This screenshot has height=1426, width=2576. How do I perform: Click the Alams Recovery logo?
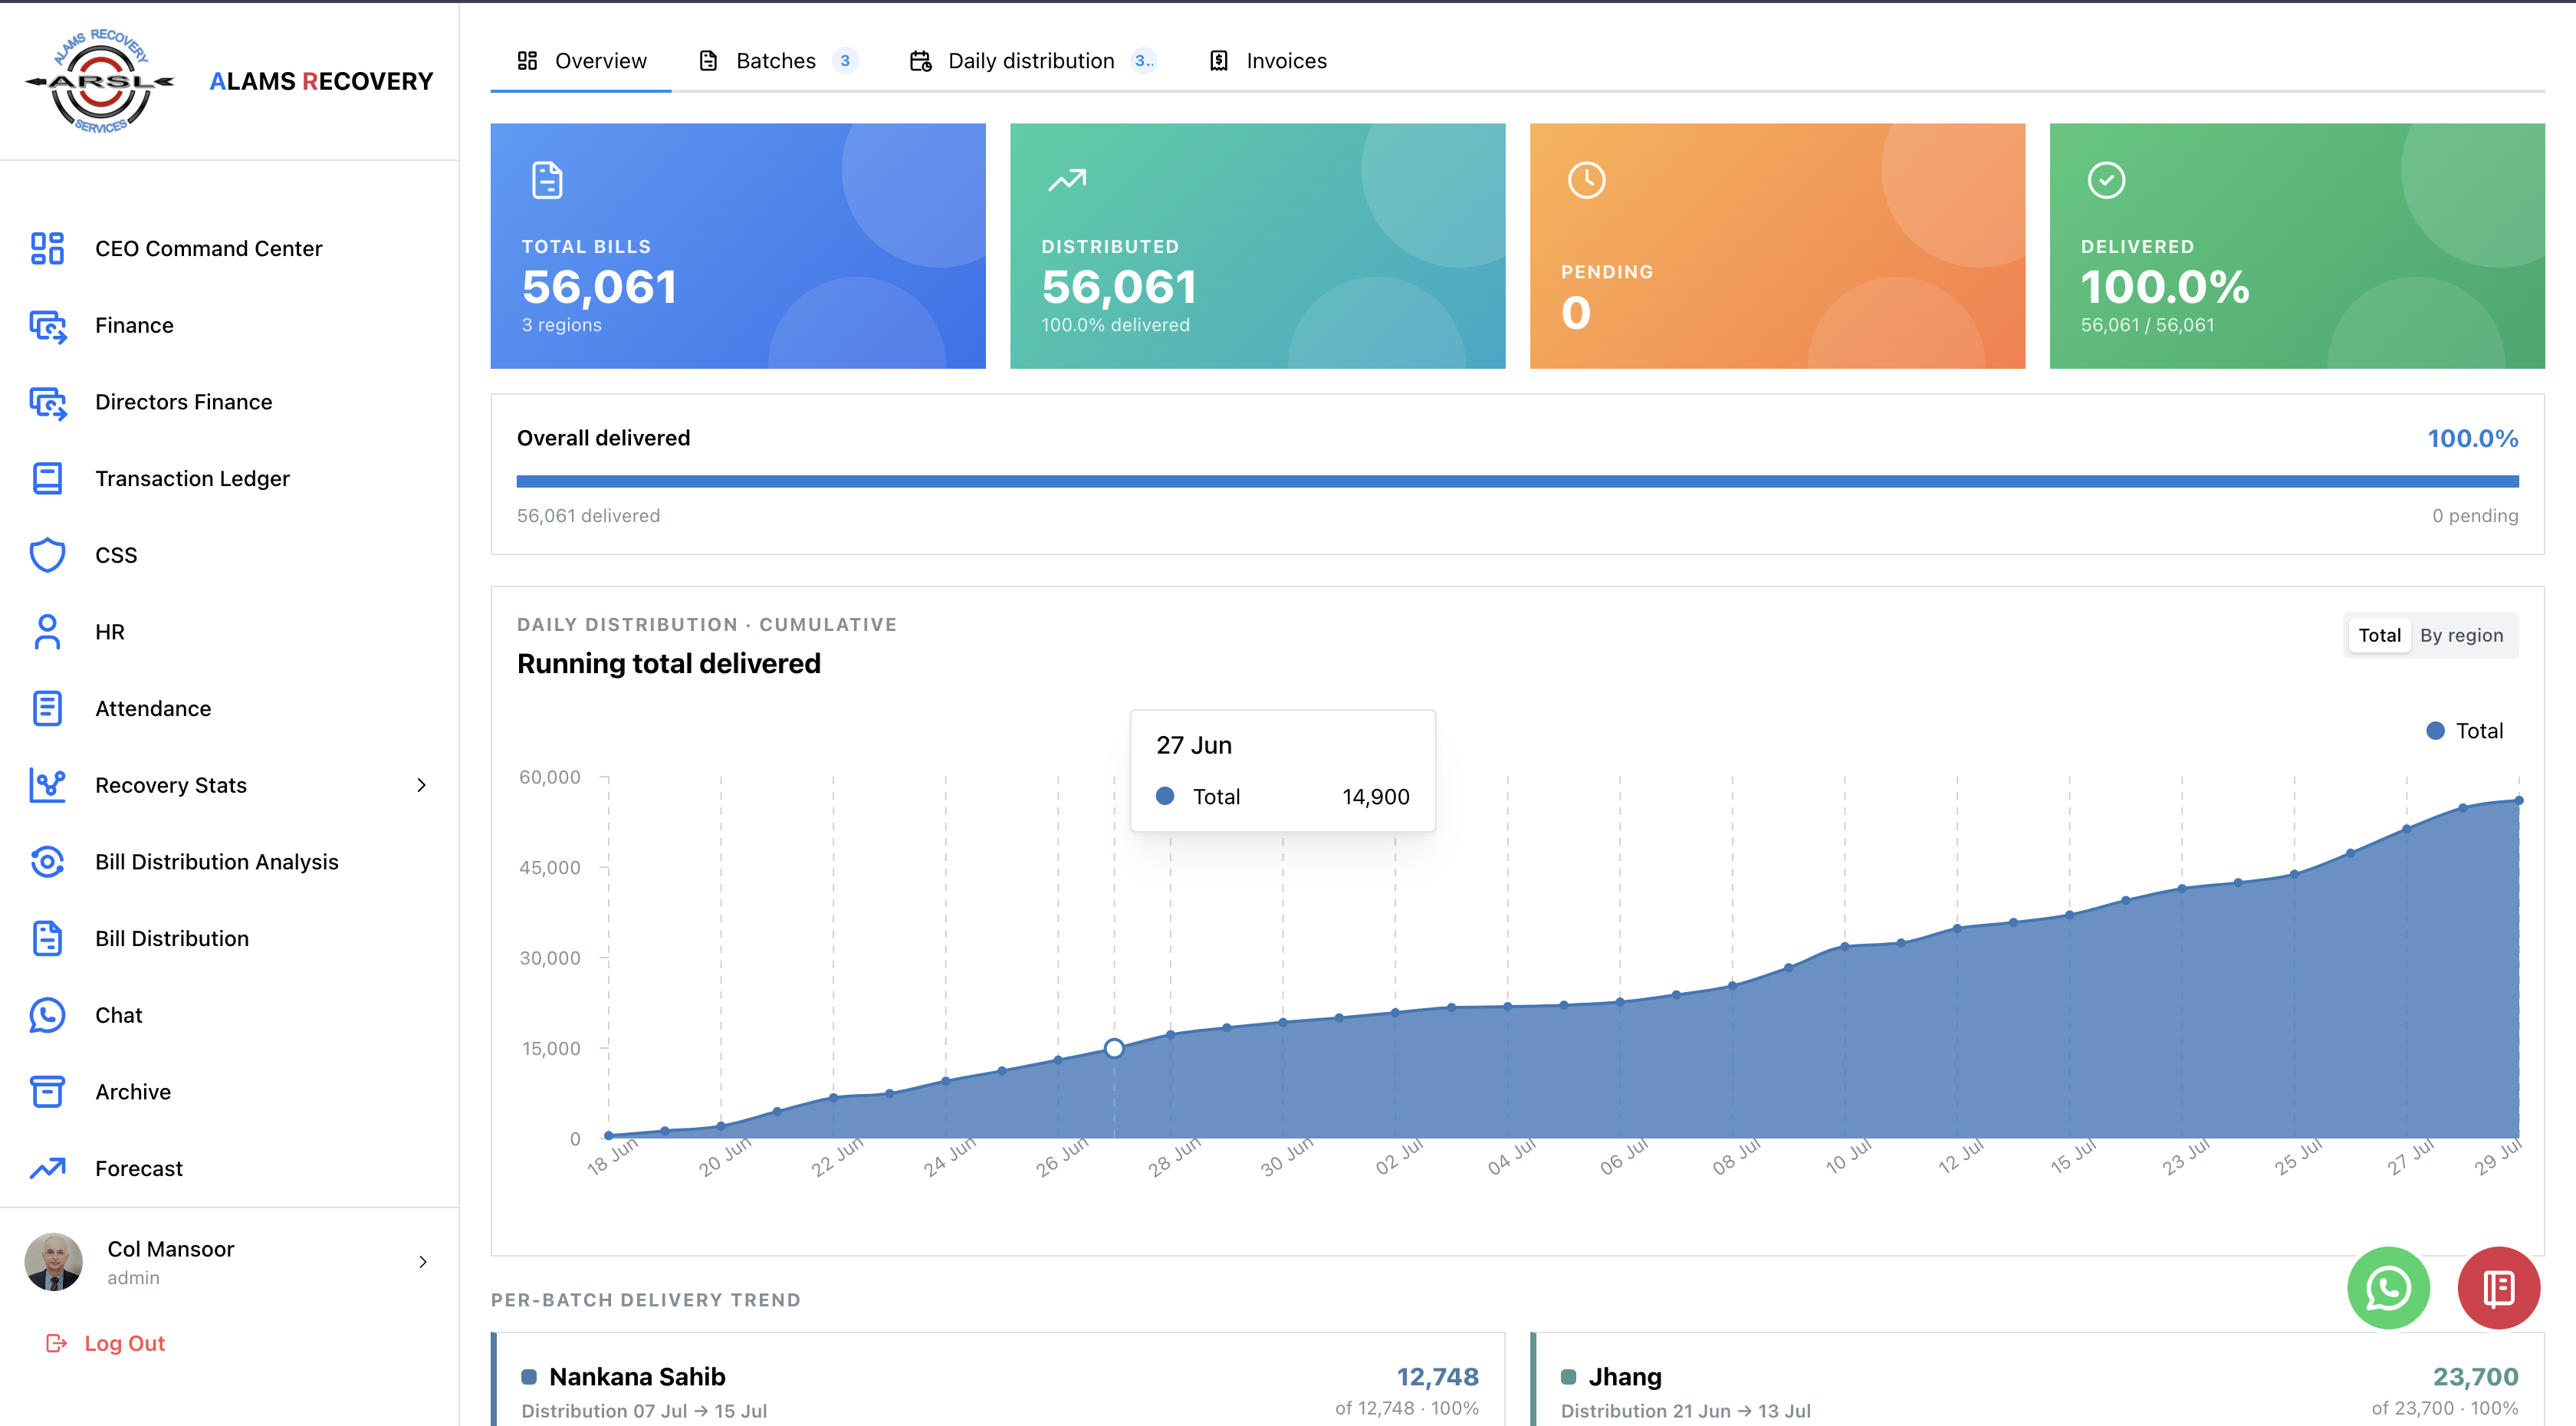point(99,81)
